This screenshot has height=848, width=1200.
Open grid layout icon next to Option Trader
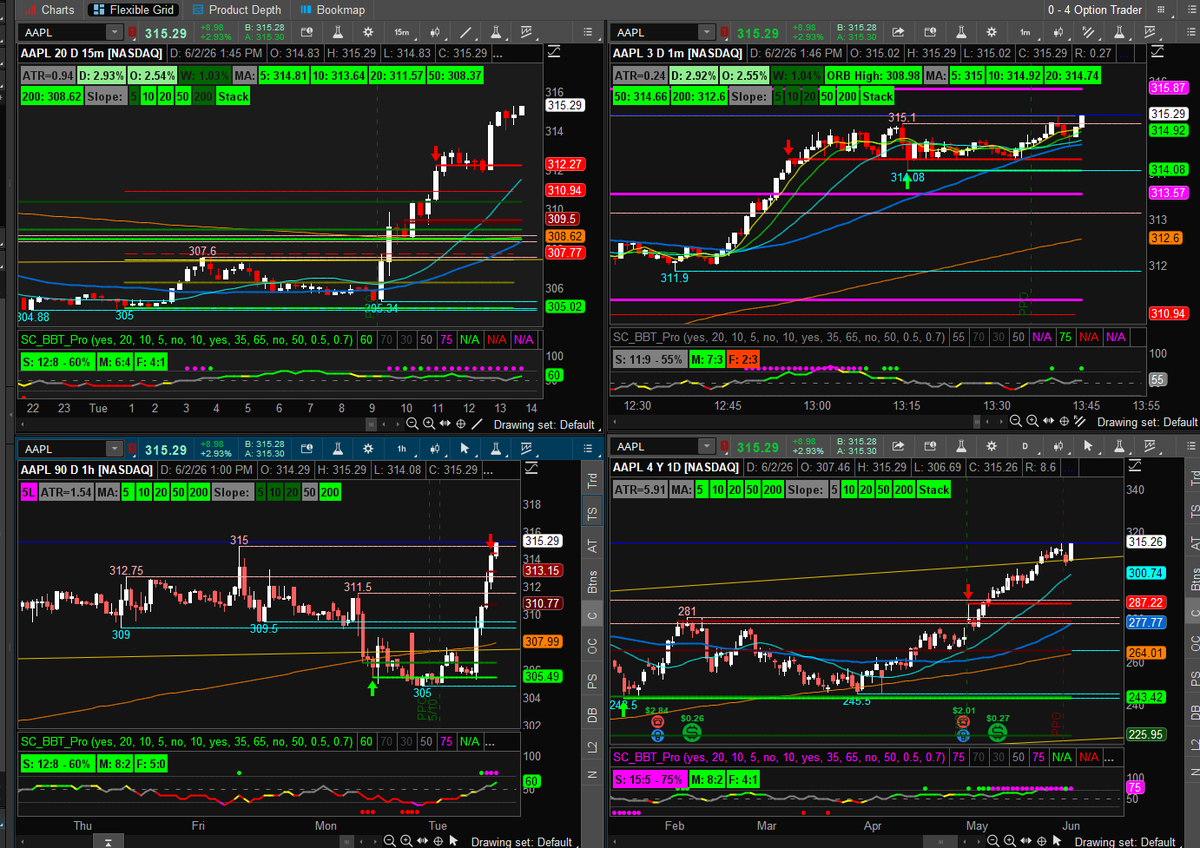[1161, 10]
